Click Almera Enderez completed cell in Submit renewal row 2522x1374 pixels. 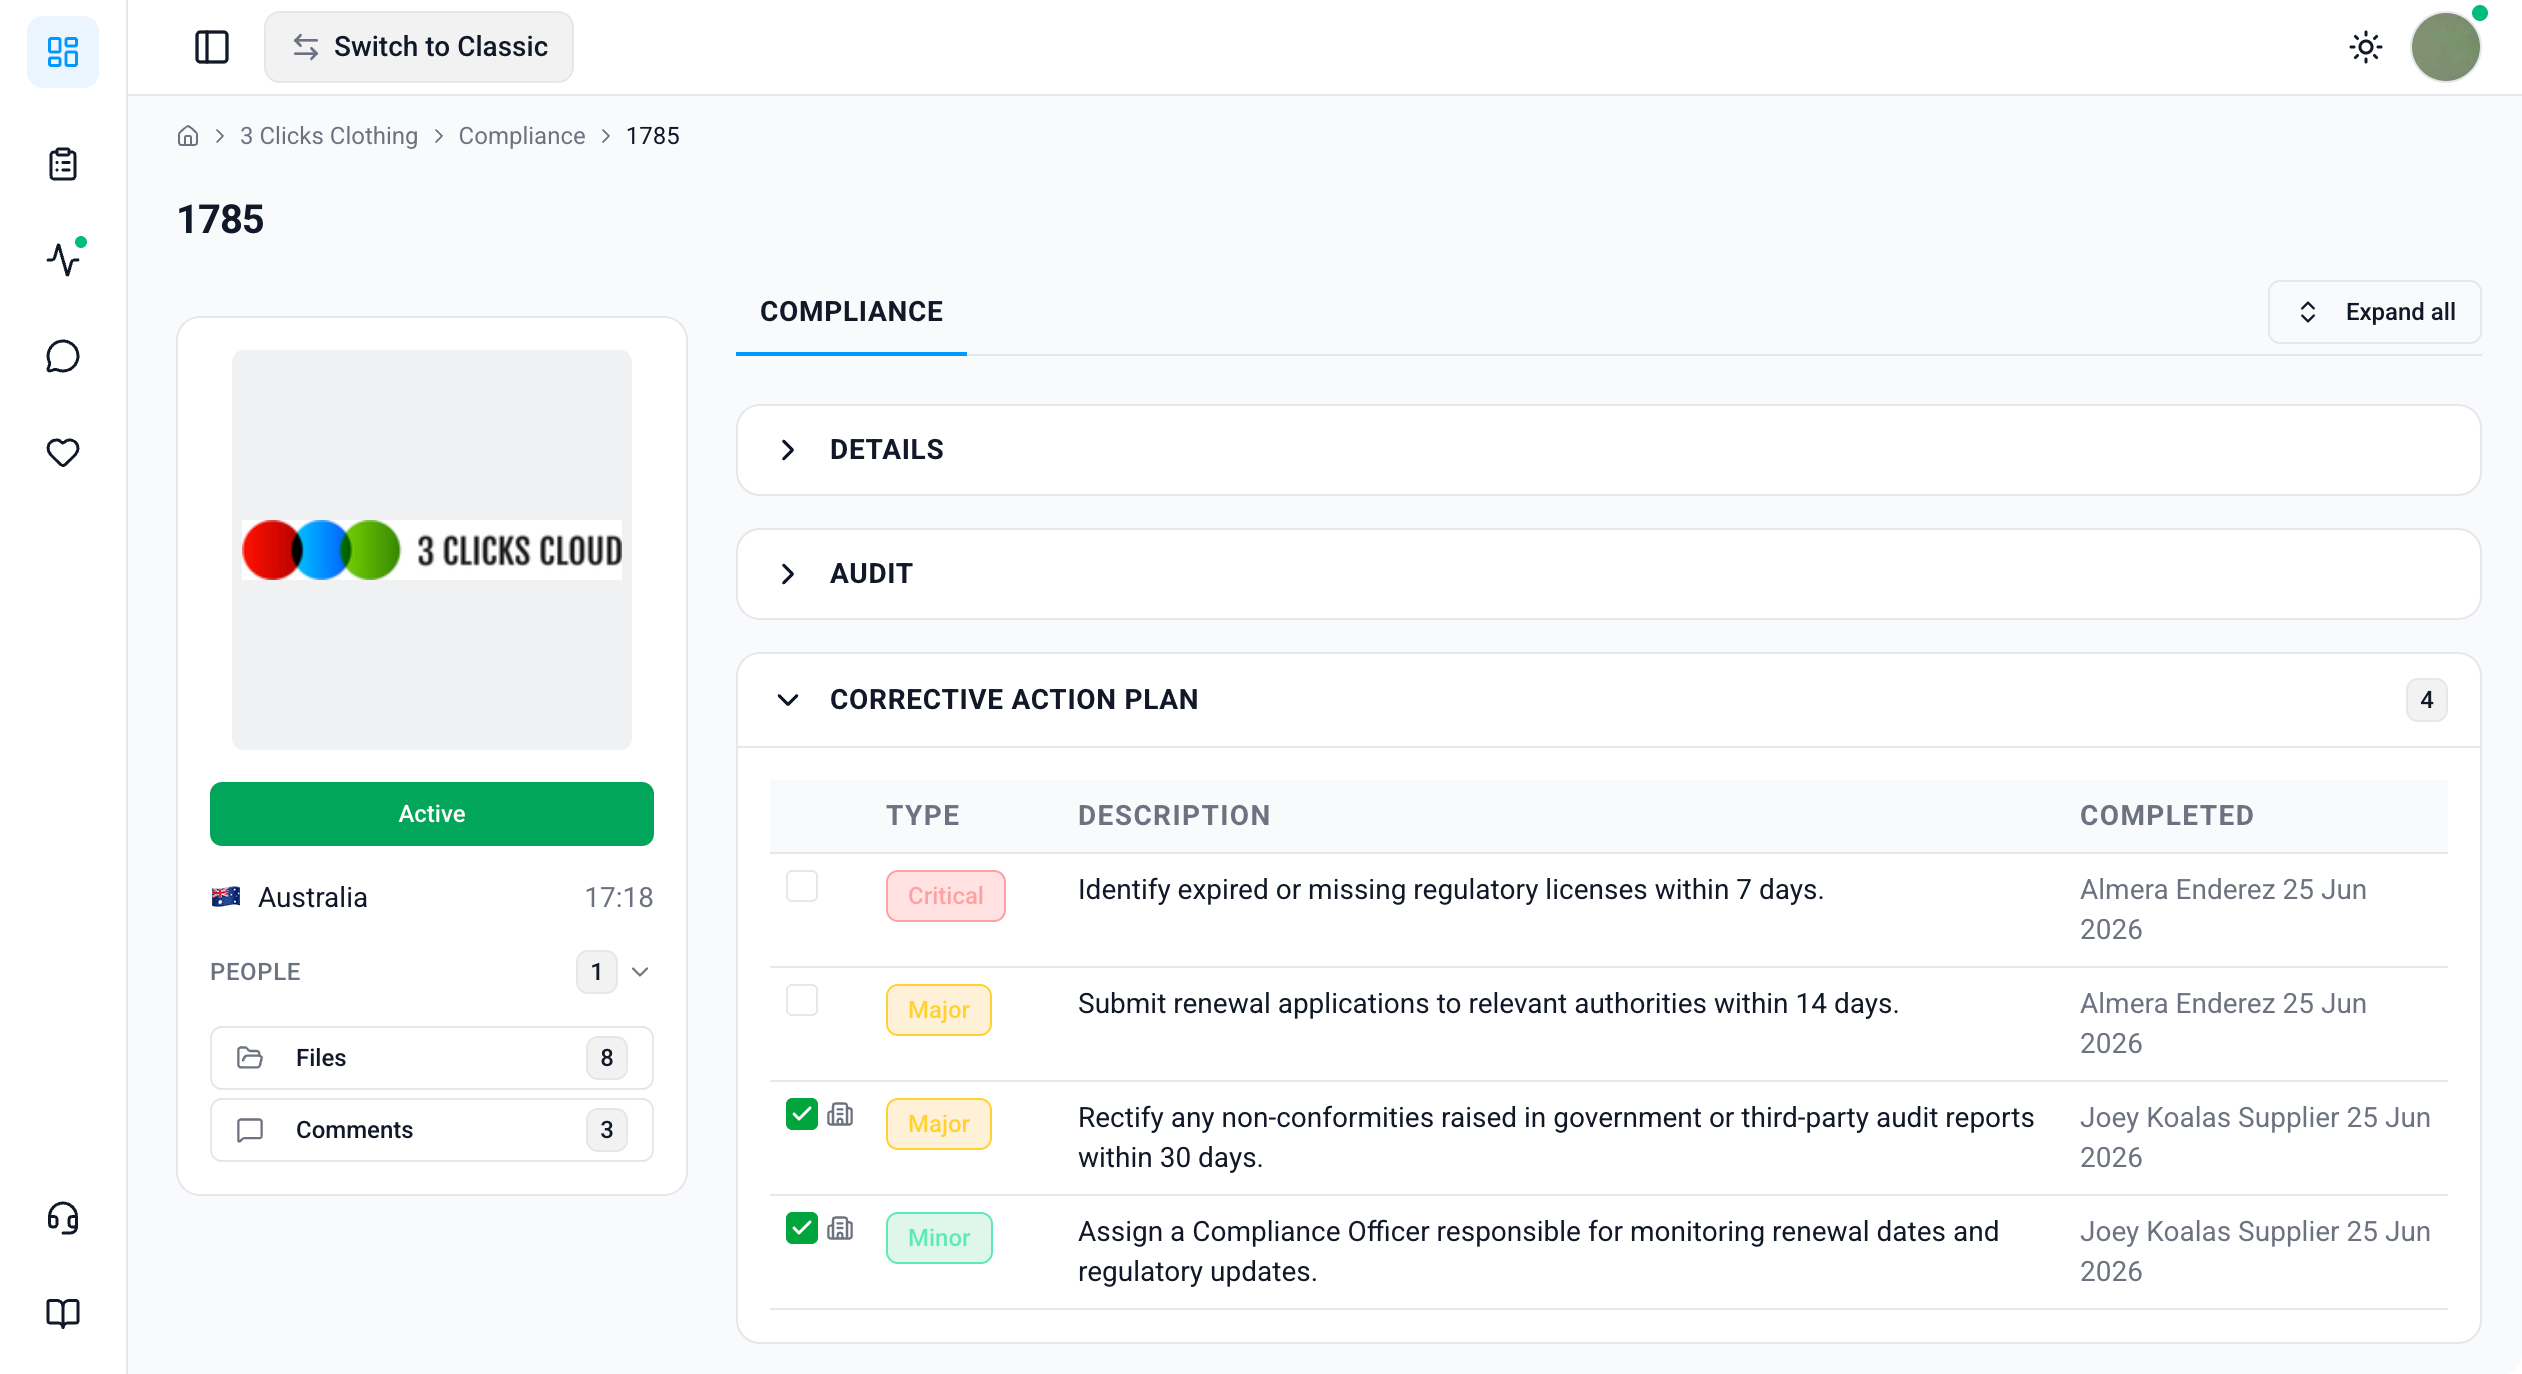[x=2223, y=1024]
